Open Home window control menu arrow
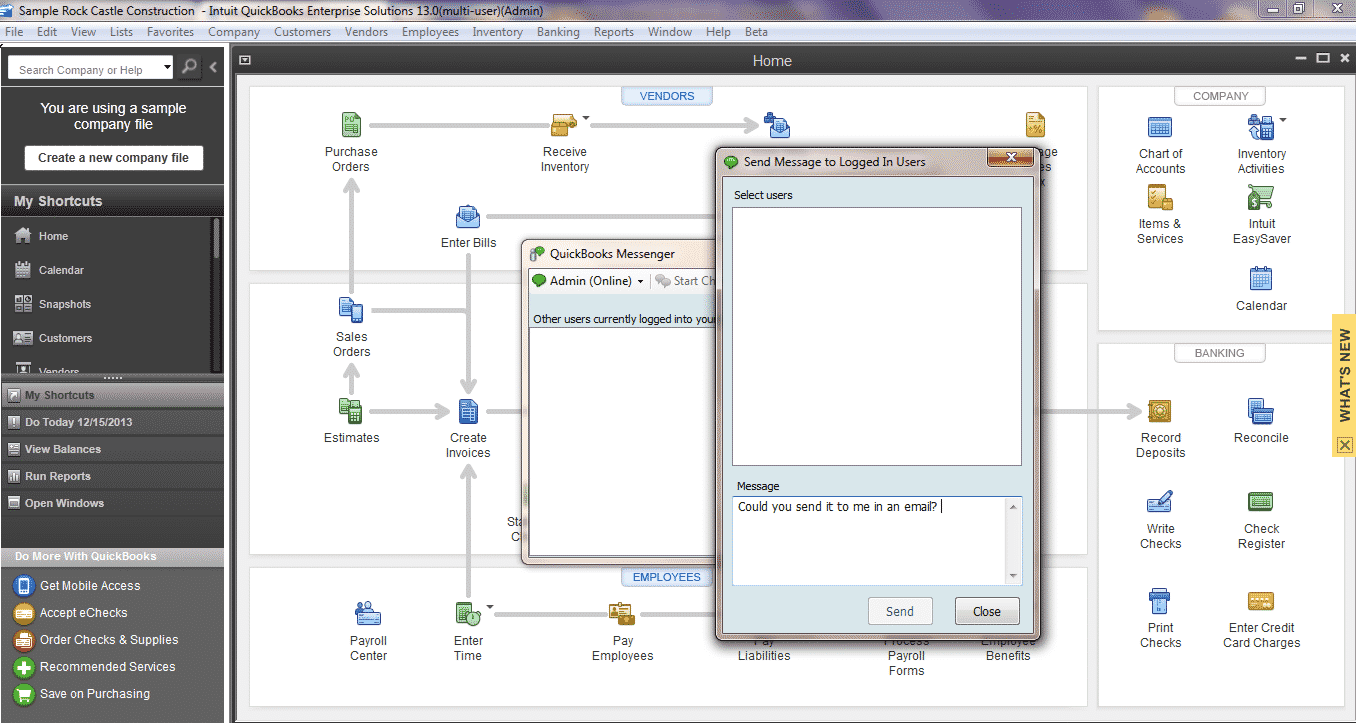Image resolution: width=1356 pixels, height=723 pixels. coord(246,60)
